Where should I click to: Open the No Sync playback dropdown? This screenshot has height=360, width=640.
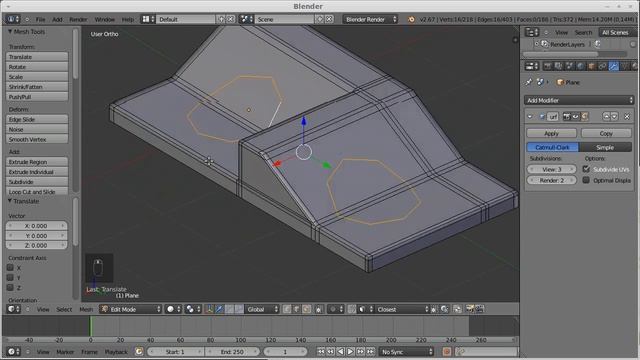(406, 351)
